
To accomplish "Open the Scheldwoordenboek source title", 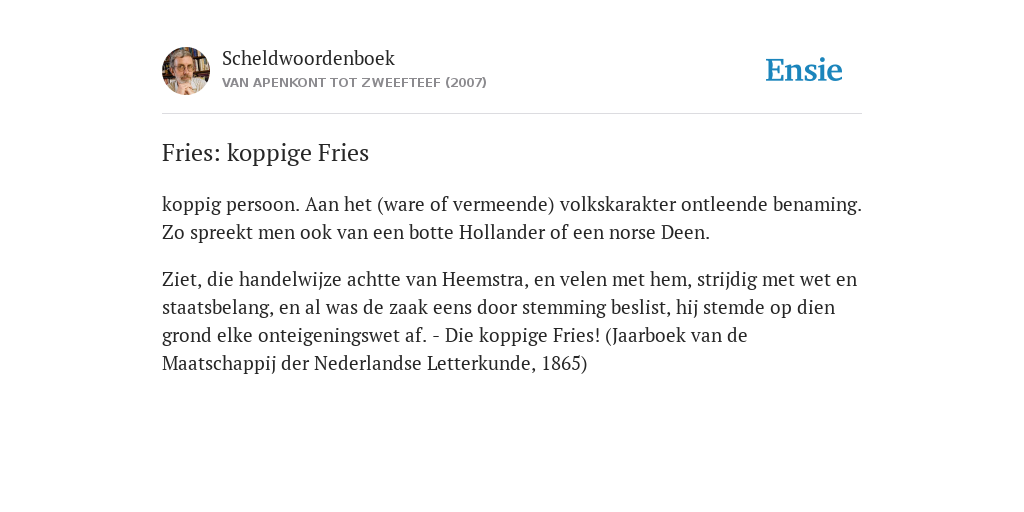I will pyautogui.click(x=308, y=58).
